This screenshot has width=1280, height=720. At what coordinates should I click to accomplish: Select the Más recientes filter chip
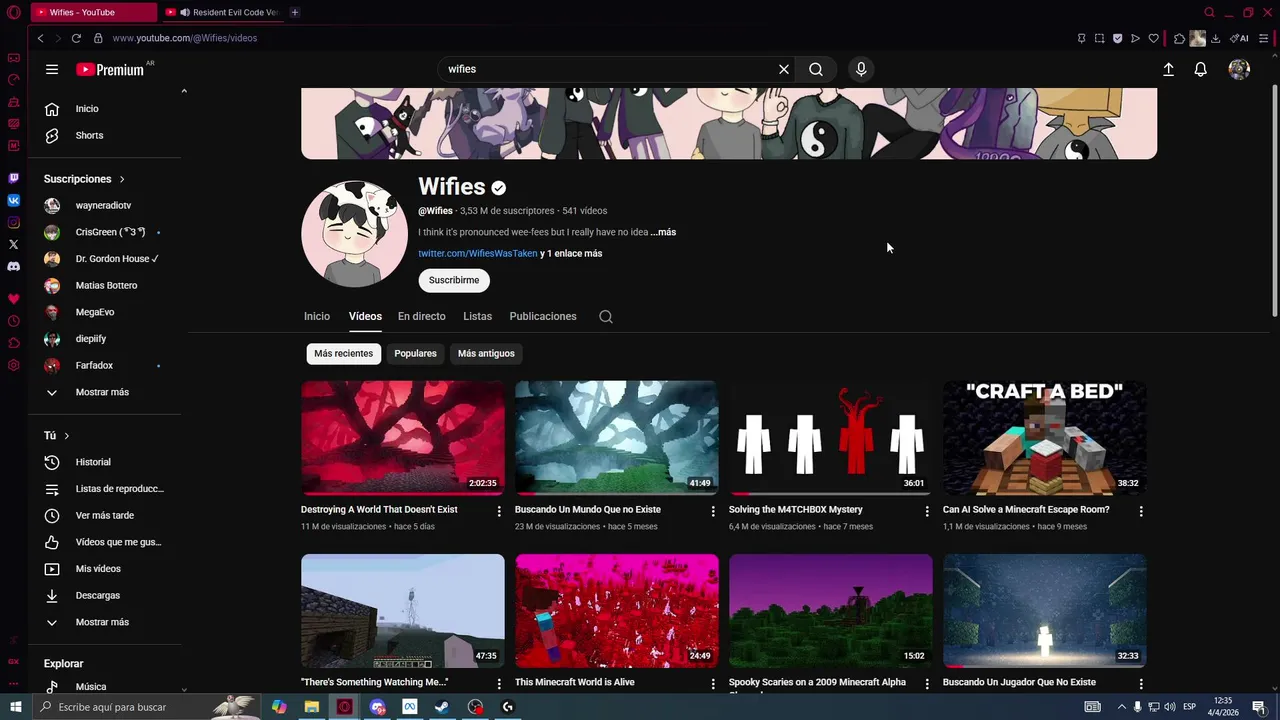point(344,353)
